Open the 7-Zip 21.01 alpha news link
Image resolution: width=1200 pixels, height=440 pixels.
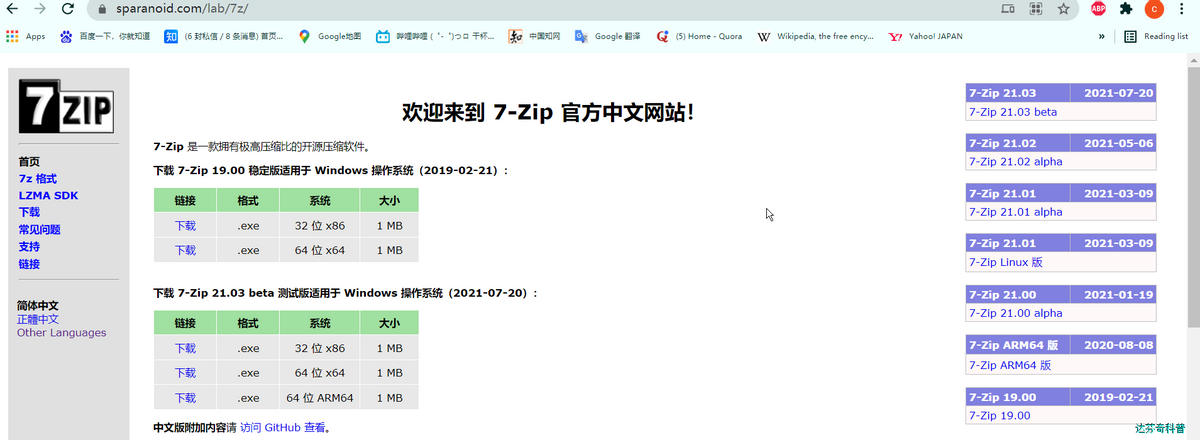tap(1016, 212)
